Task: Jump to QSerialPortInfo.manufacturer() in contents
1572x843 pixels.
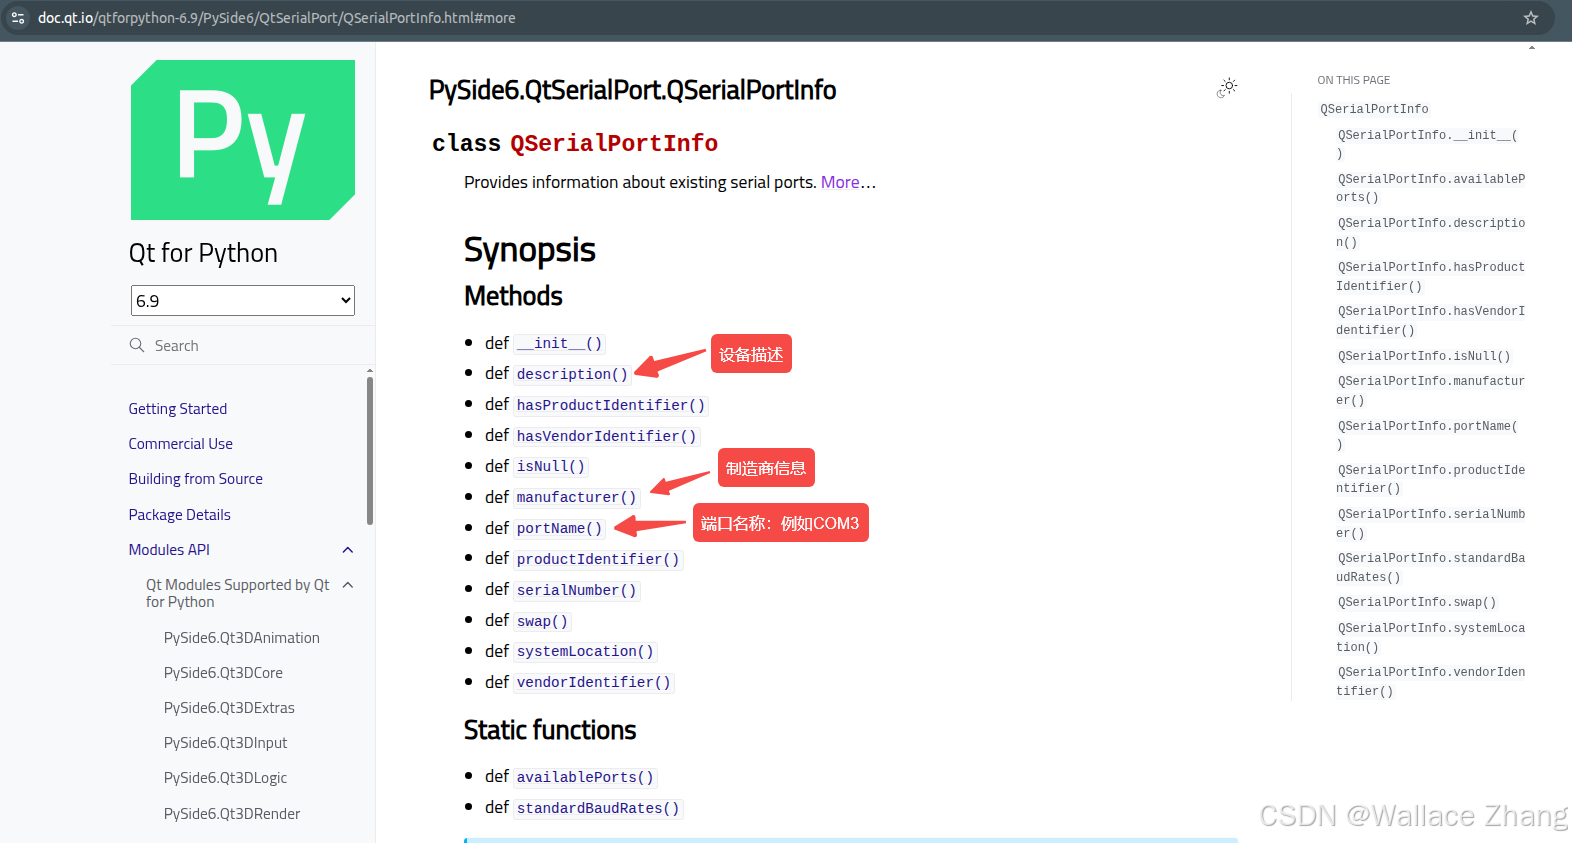Action: coord(1431,390)
